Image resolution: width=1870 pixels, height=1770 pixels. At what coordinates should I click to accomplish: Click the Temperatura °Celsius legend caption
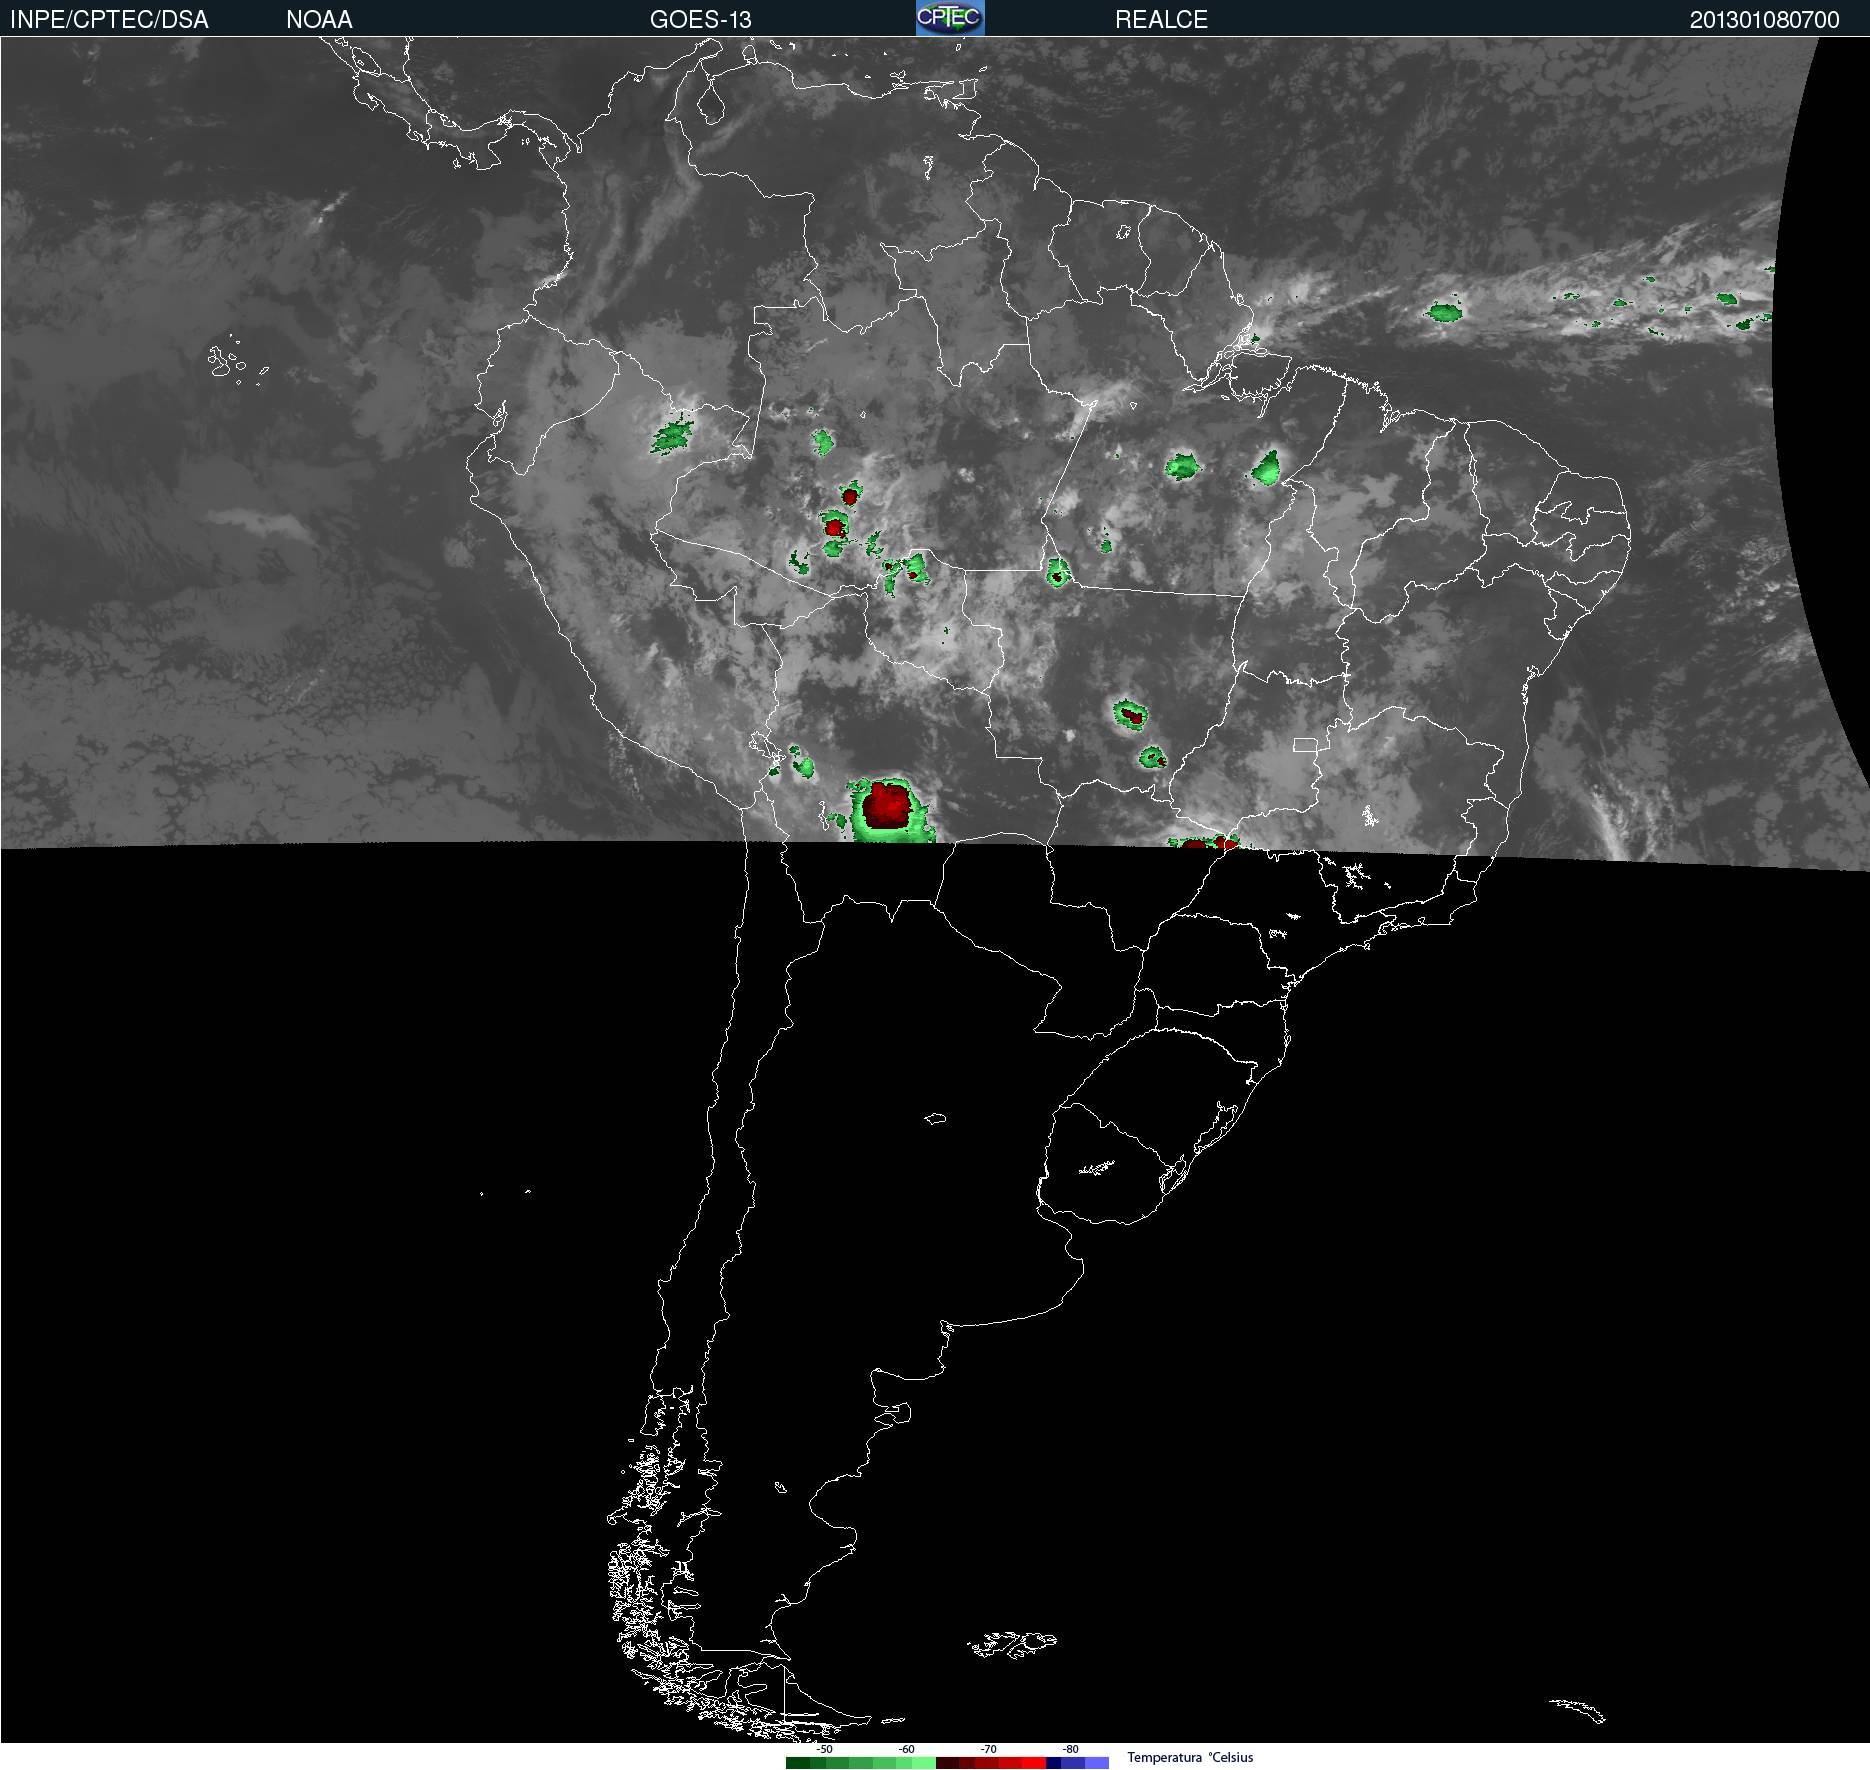1190,1757
